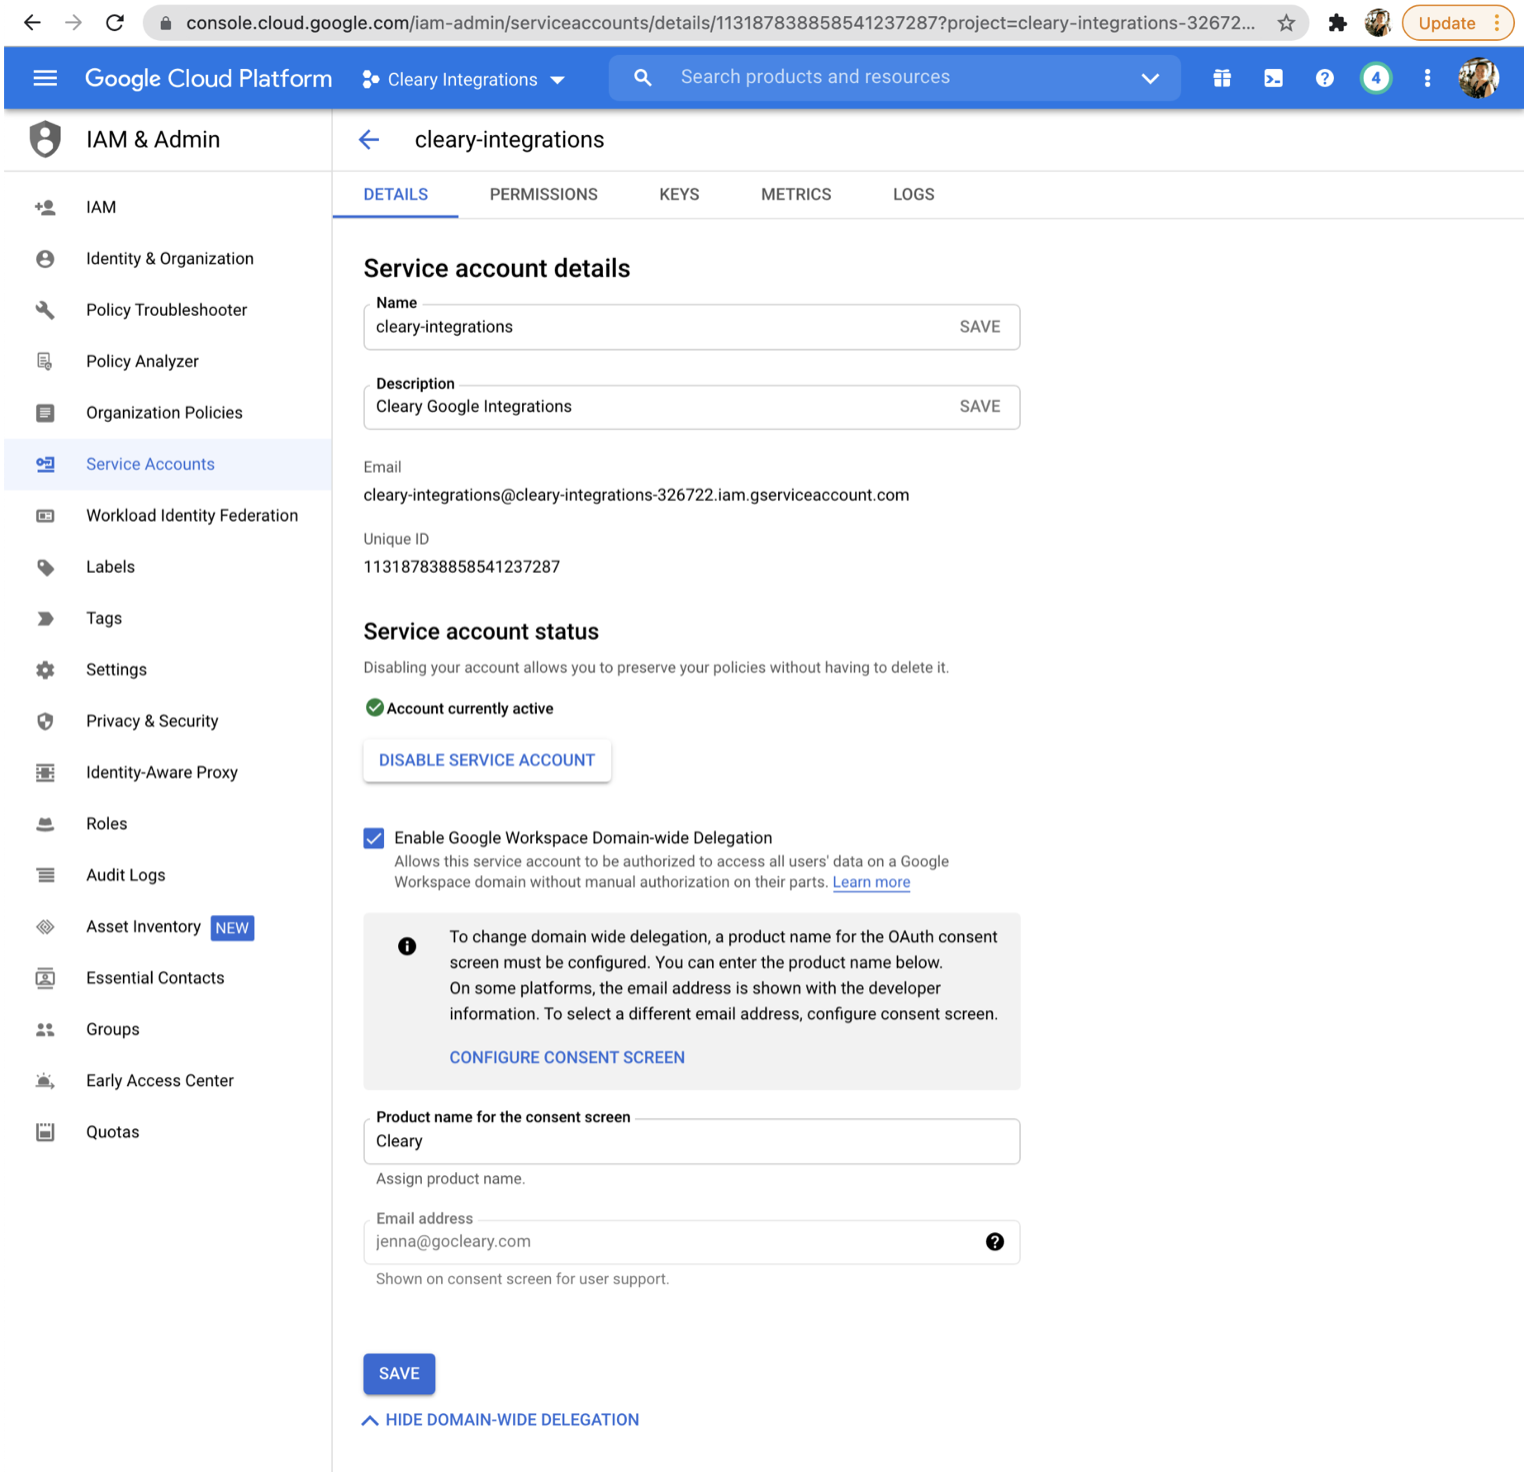Switch to the Keys tab
1526x1472 pixels.
coord(679,195)
